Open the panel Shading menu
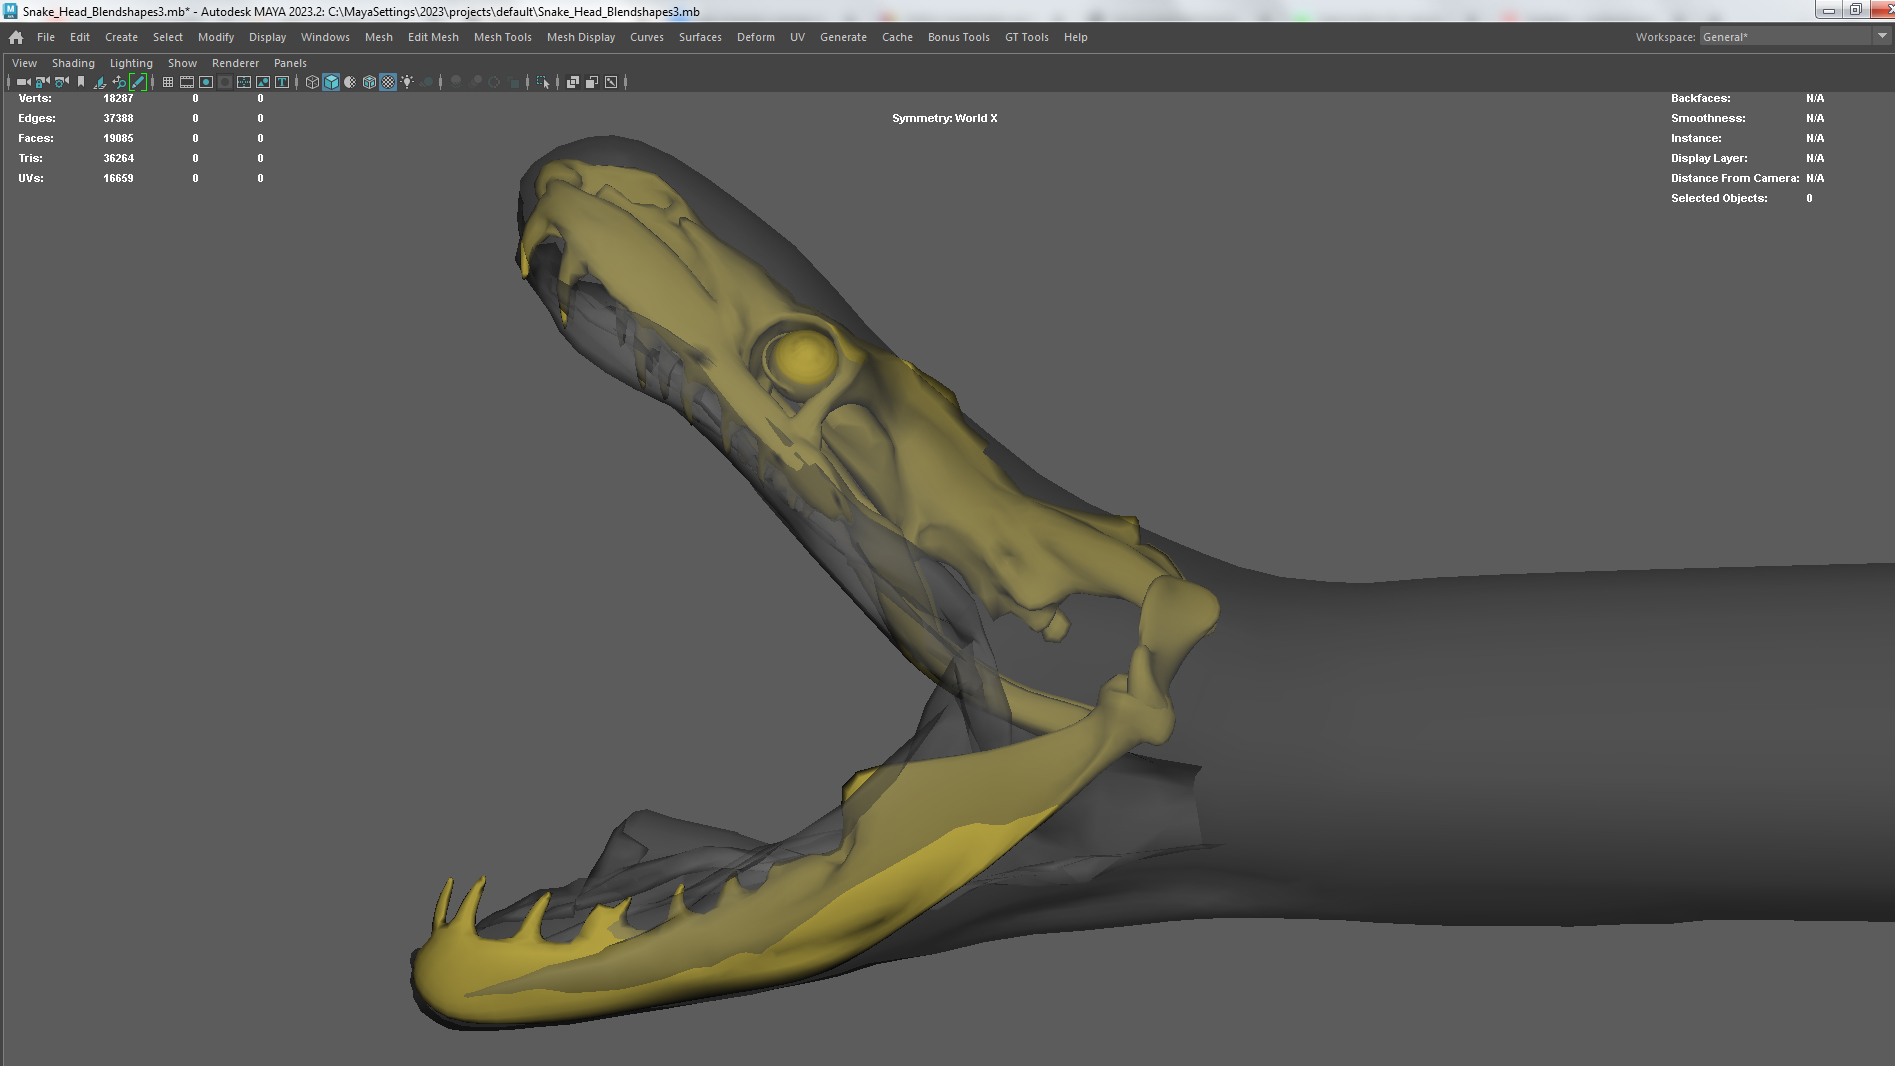This screenshot has width=1895, height=1066. pyautogui.click(x=73, y=63)
